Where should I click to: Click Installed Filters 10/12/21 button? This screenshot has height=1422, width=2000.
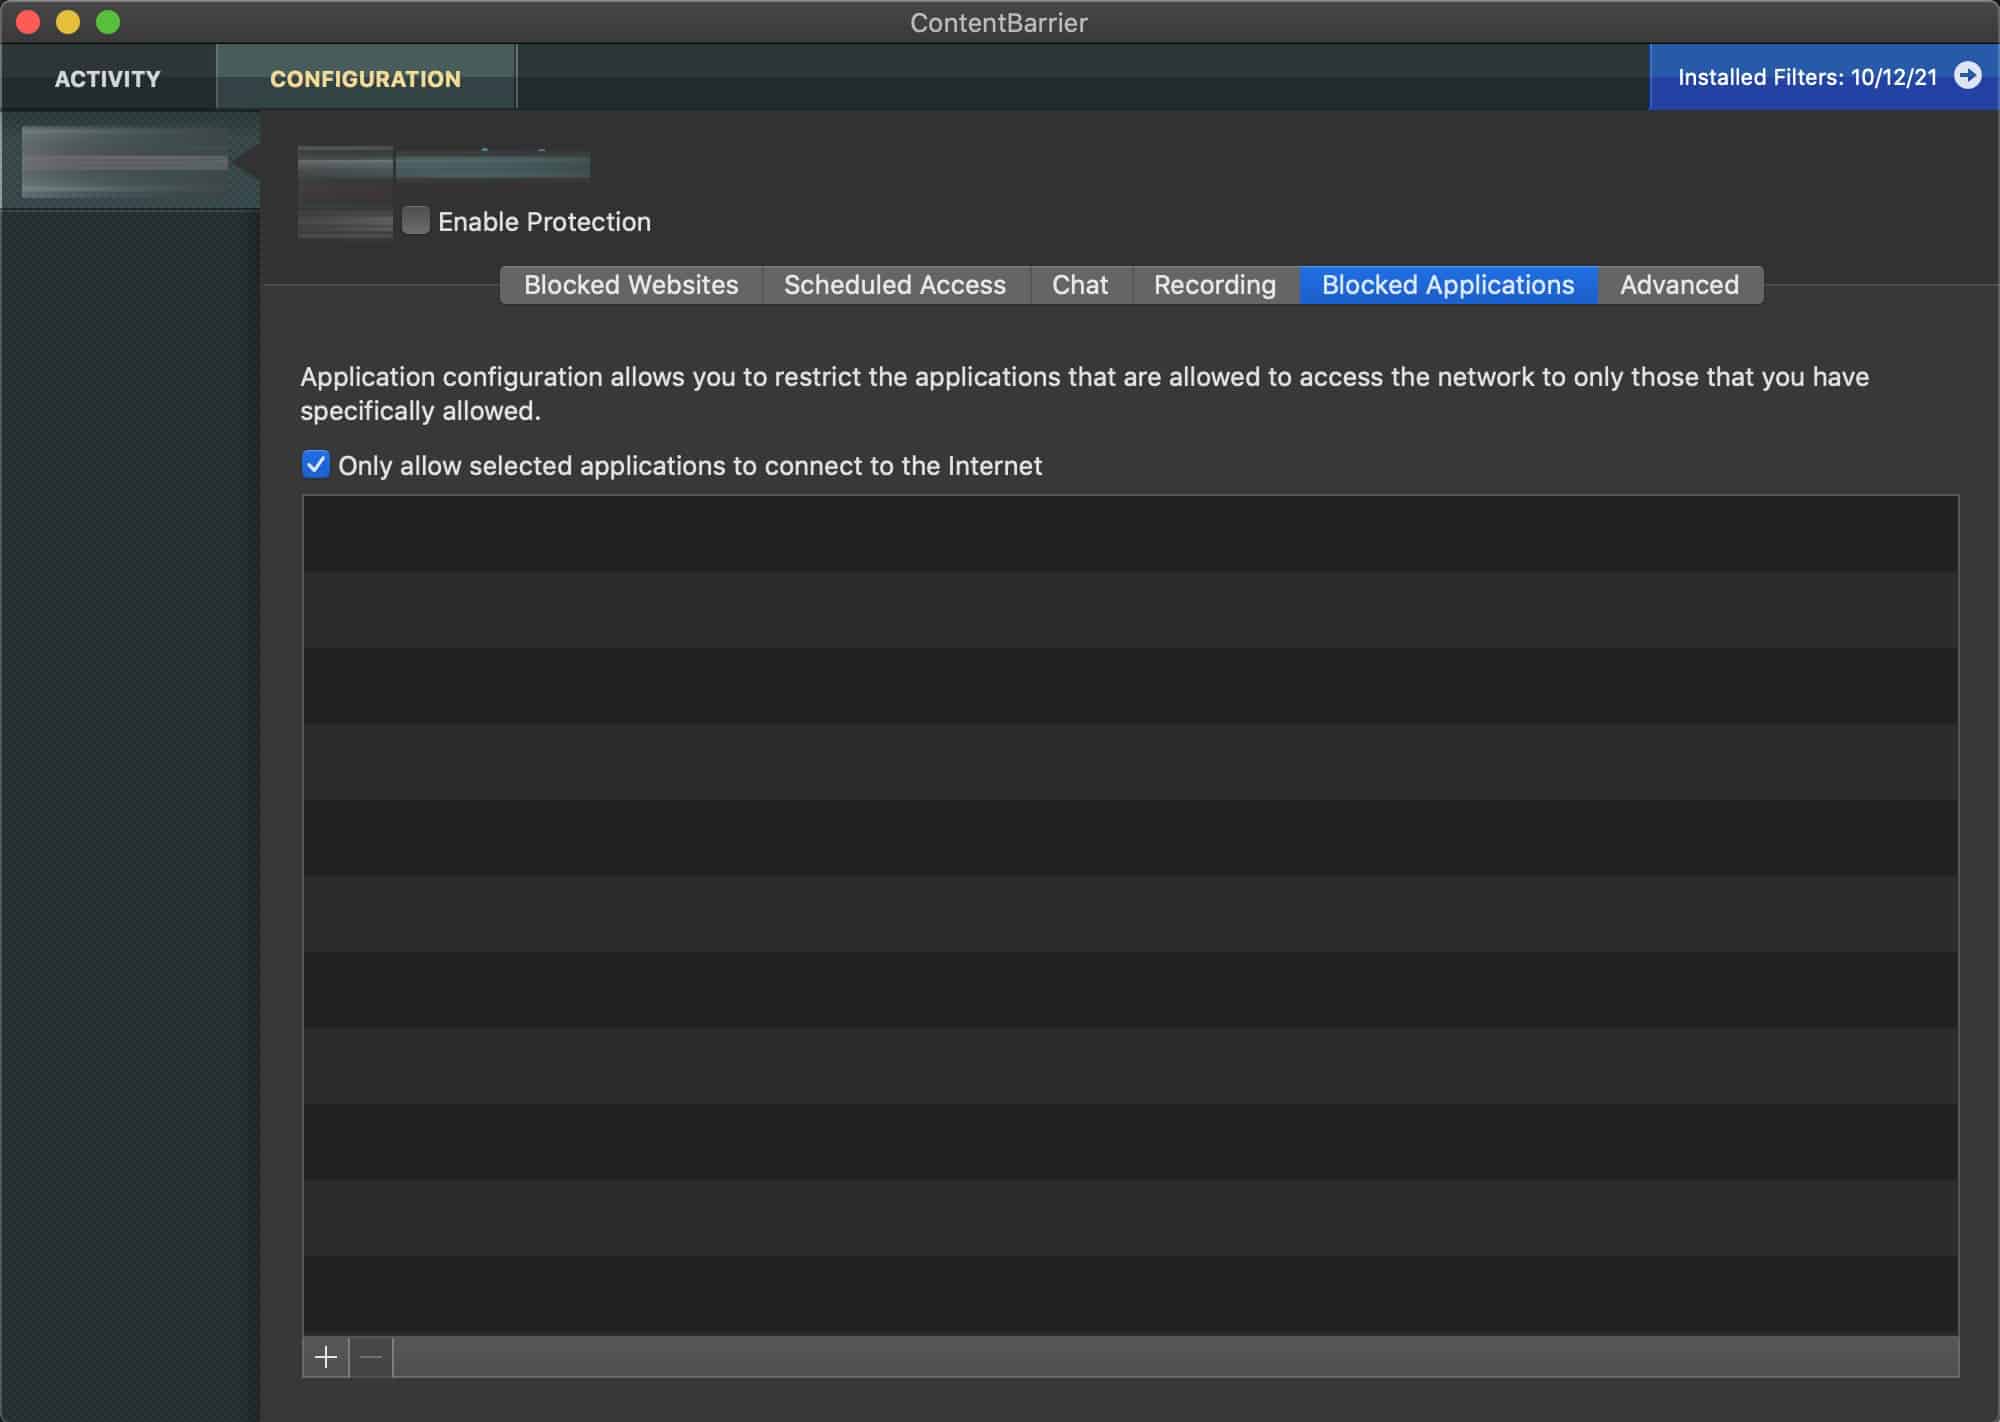pyautogui.click(x=1824, y=77)
